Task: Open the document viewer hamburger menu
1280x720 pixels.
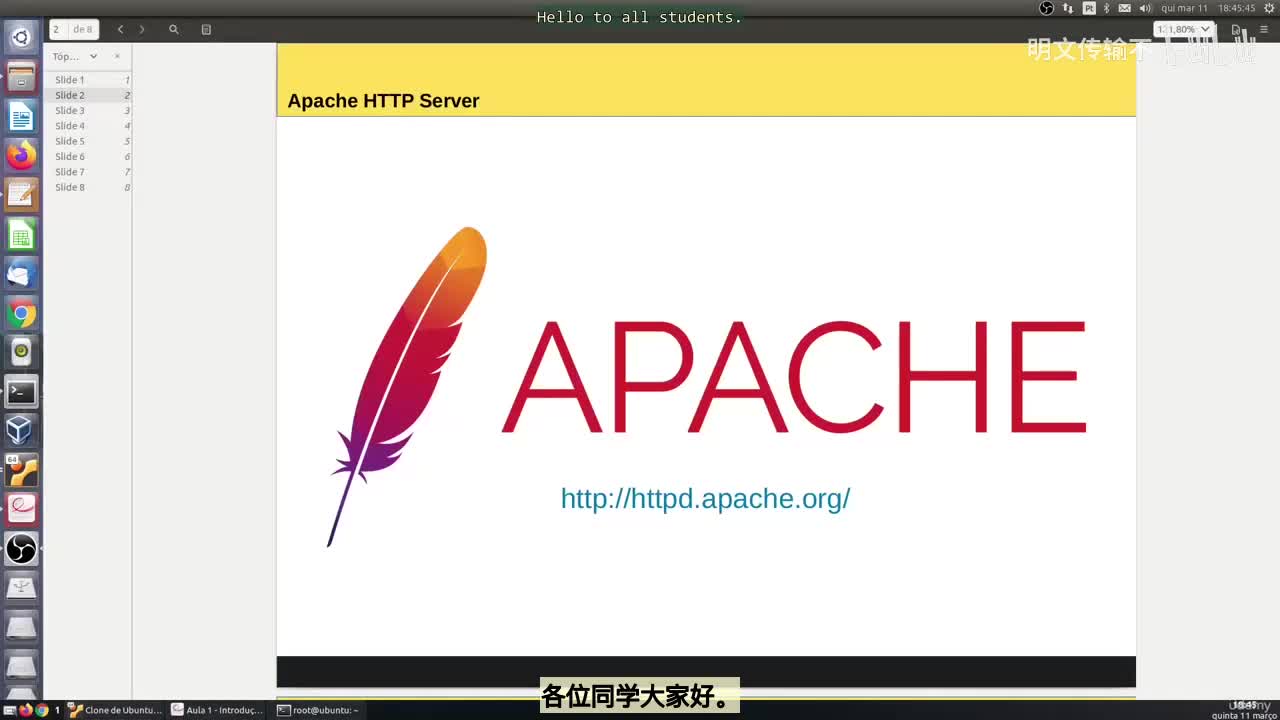Action: pos(1264,30)
